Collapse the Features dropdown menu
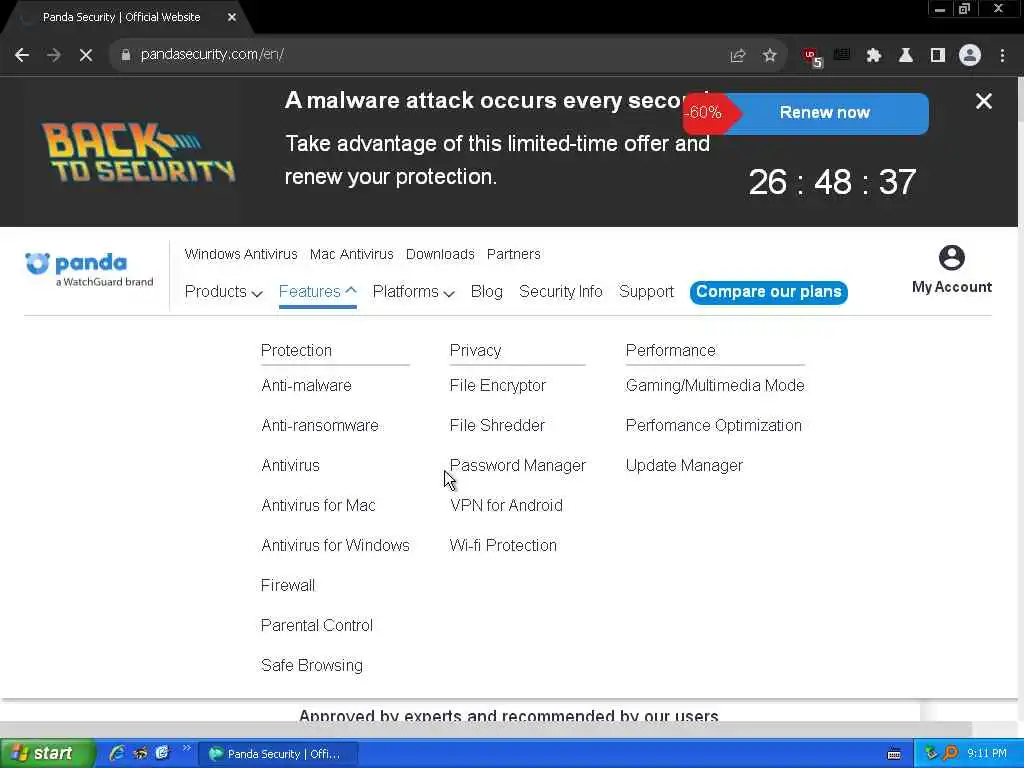The height and width of the screenshot is (768, 1024). pos(317,292)
